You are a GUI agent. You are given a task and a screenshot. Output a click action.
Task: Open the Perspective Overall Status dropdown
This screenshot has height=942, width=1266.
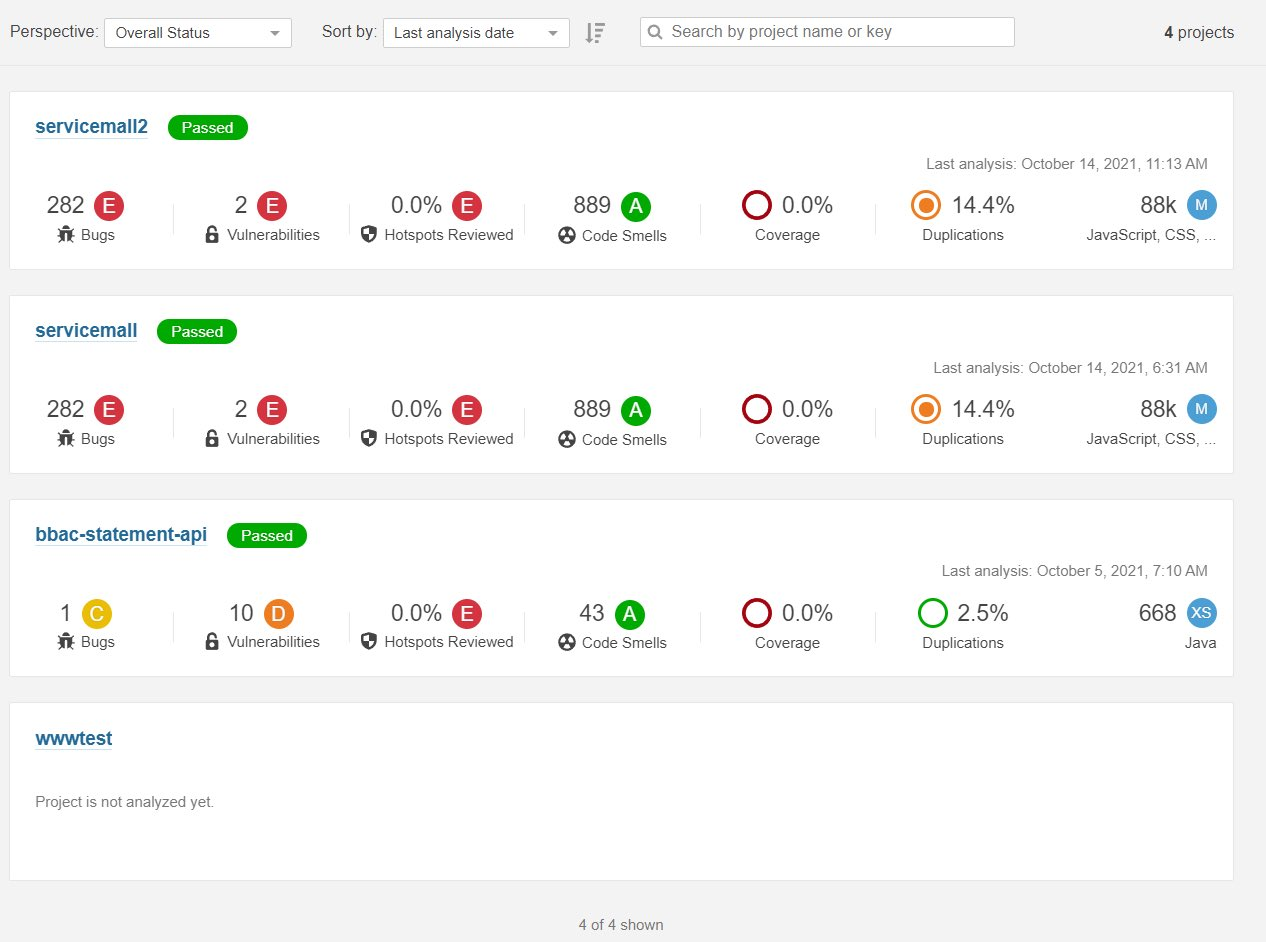tap(198, 32)
